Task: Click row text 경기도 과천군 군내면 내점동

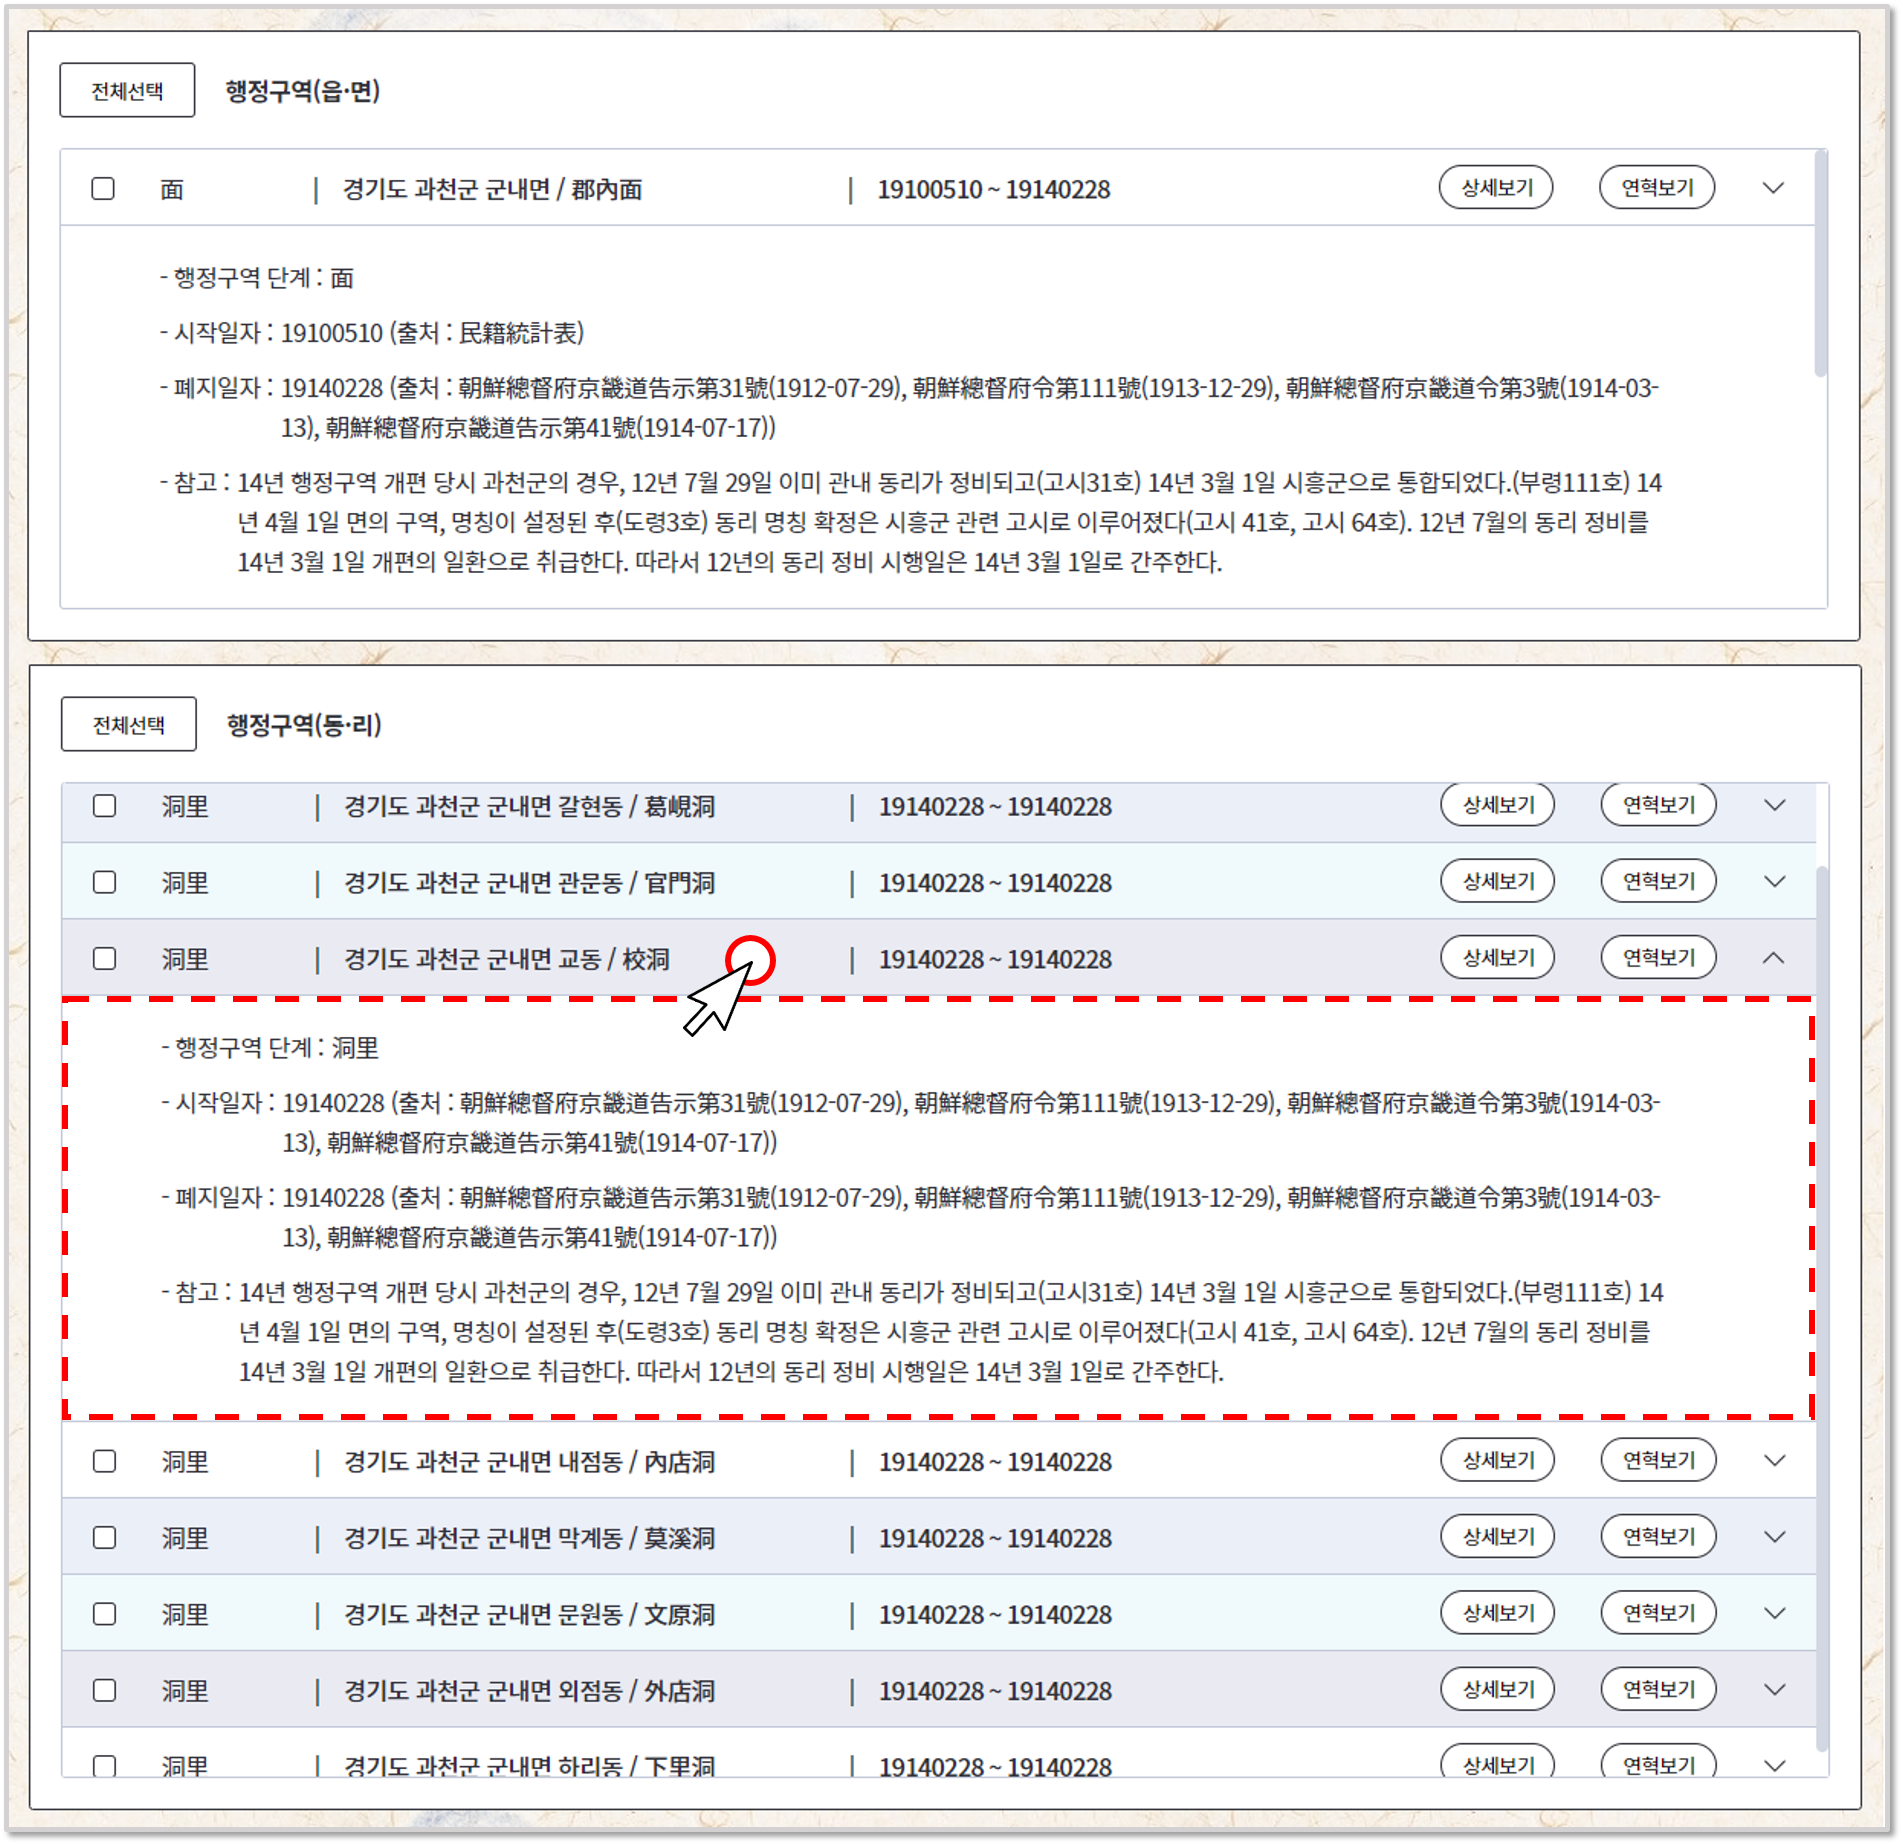Action: tap(483, 1463)
